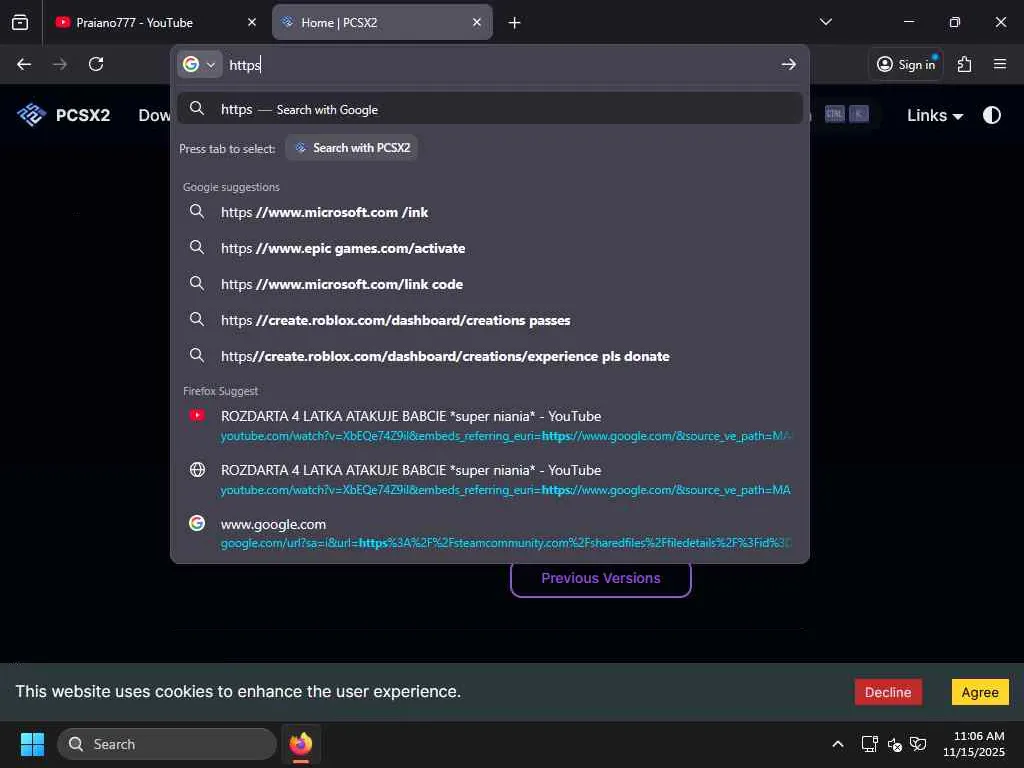Pick suggestion epic games.com/activate

[490, 248]
